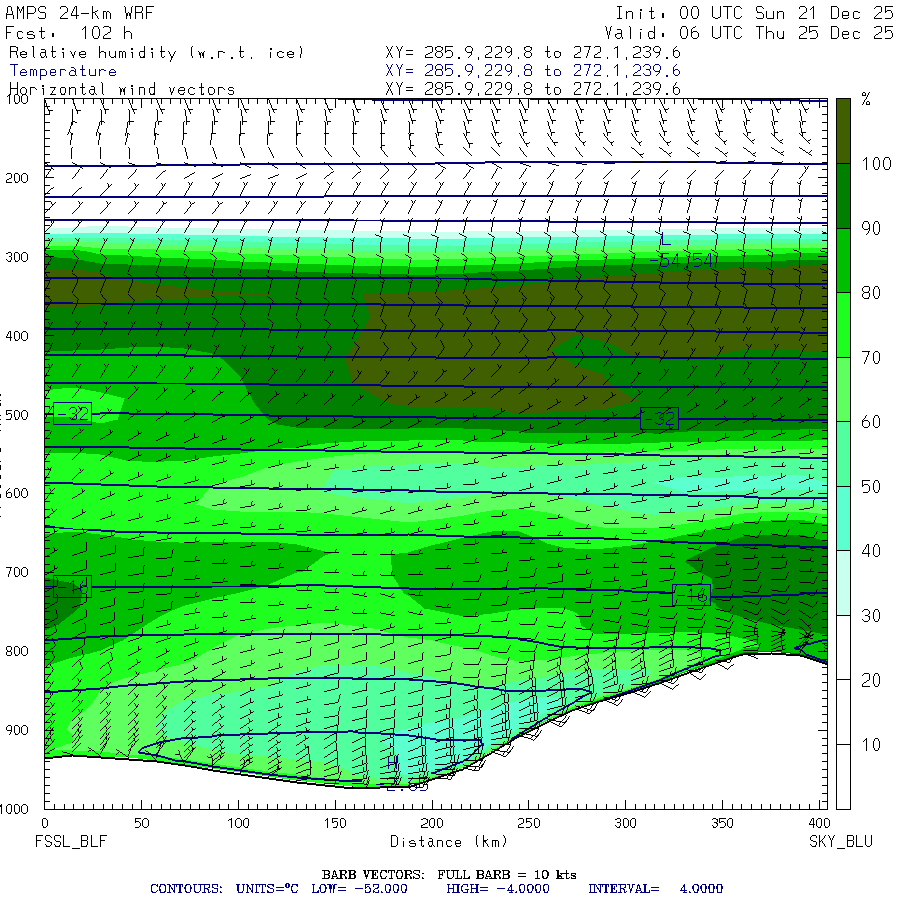The image size is (900, 900).
Task: Click the colorbar label '30'
Action: click(871, 616)
